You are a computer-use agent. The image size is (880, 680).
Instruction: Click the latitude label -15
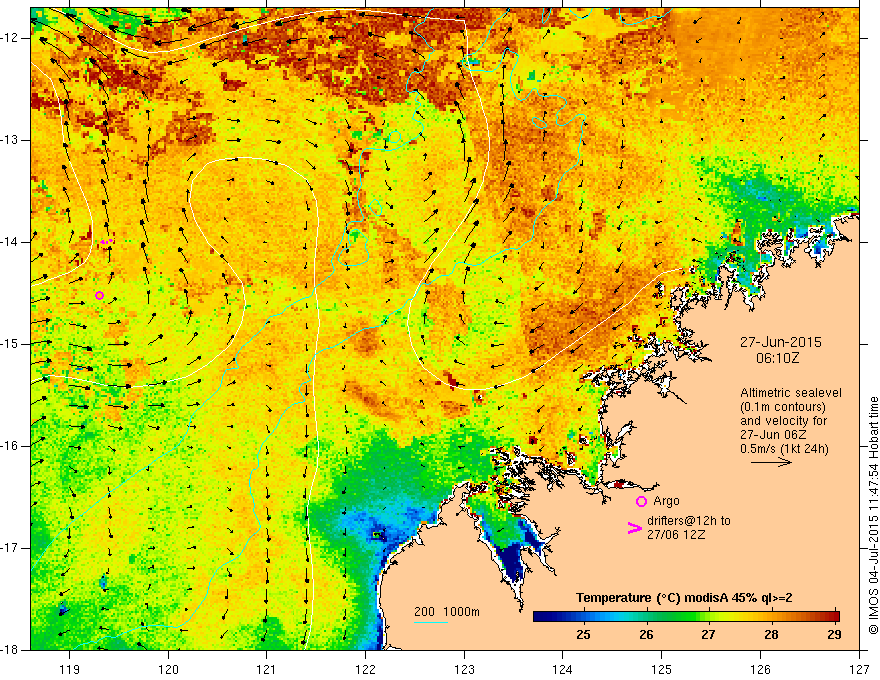[10, 344]
